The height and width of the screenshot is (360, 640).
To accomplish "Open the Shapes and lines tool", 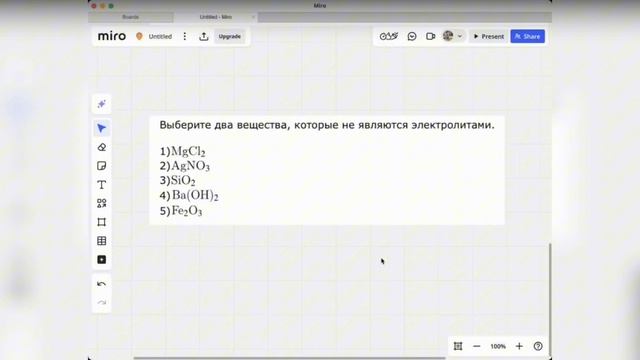I will tap(102, 203).
